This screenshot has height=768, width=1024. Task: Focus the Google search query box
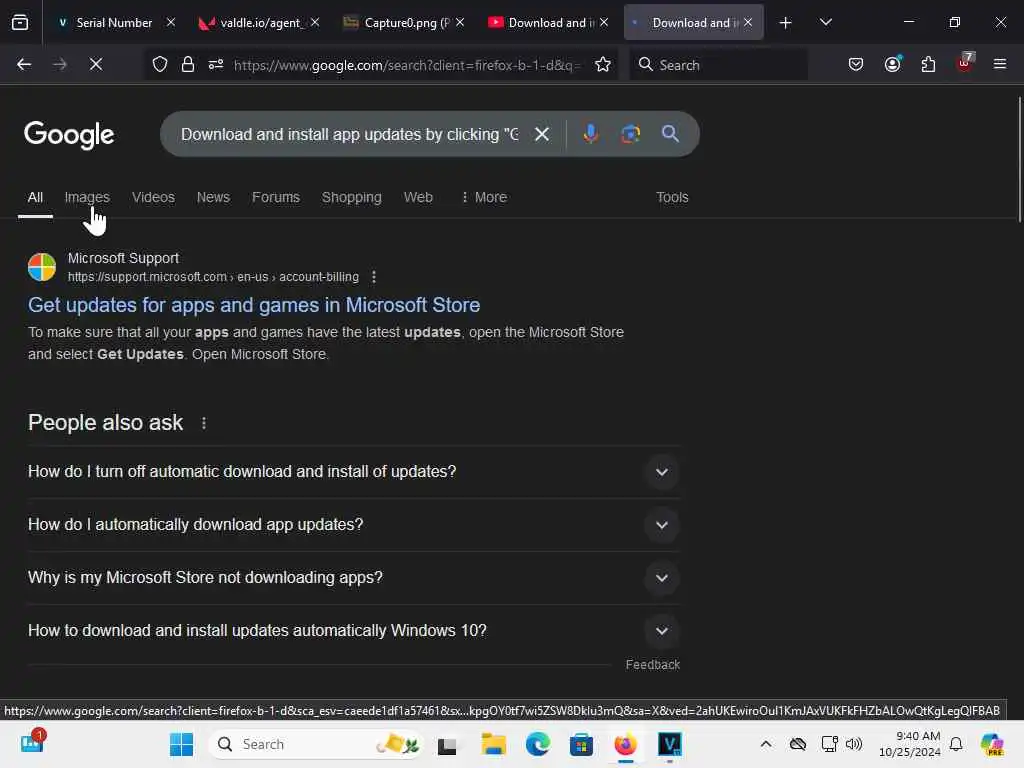(x=349, y=135)
